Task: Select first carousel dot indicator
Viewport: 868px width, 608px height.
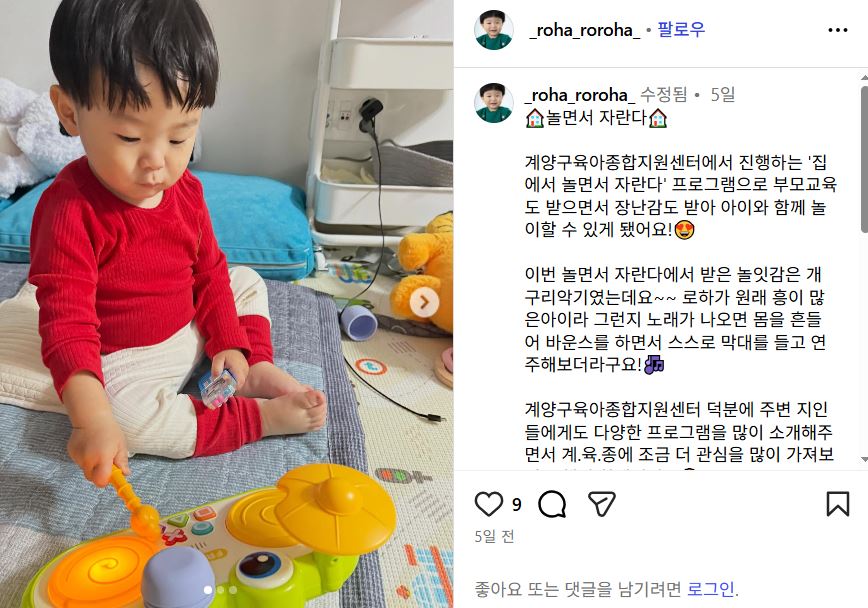Action: click(208, 590)
